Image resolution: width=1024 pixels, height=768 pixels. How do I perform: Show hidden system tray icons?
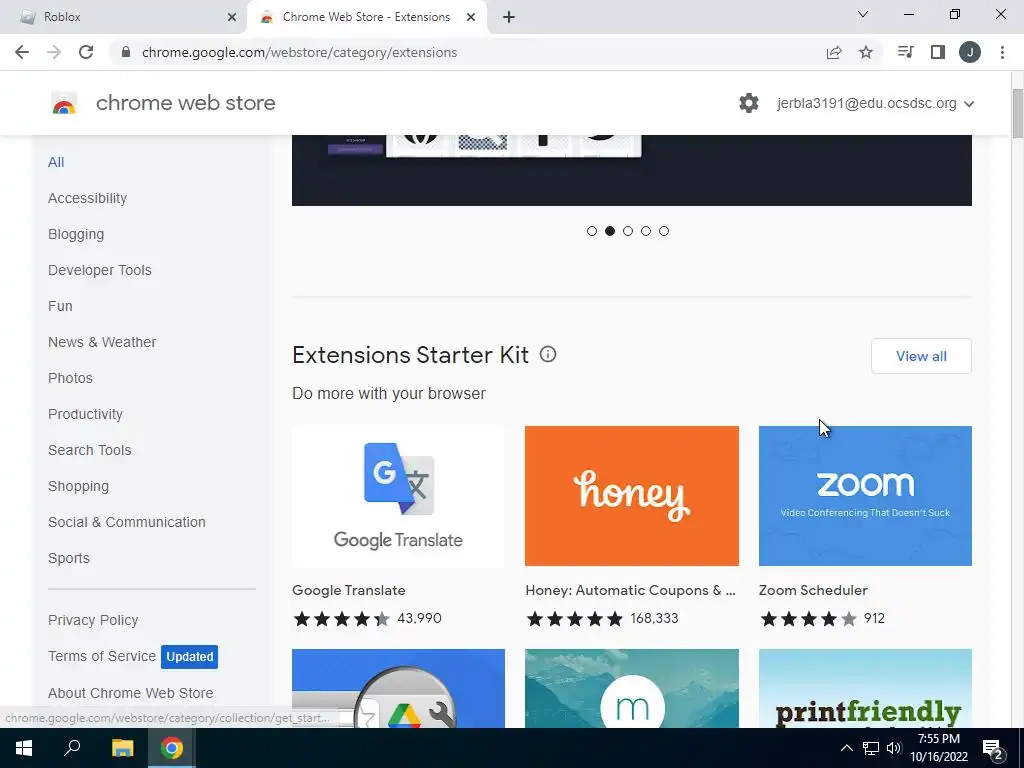(846, 748)
